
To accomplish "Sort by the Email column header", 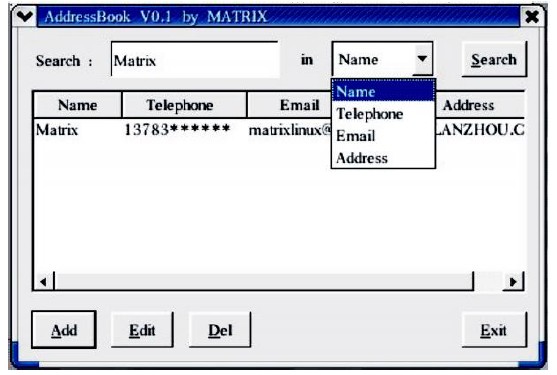I will 290,105.
